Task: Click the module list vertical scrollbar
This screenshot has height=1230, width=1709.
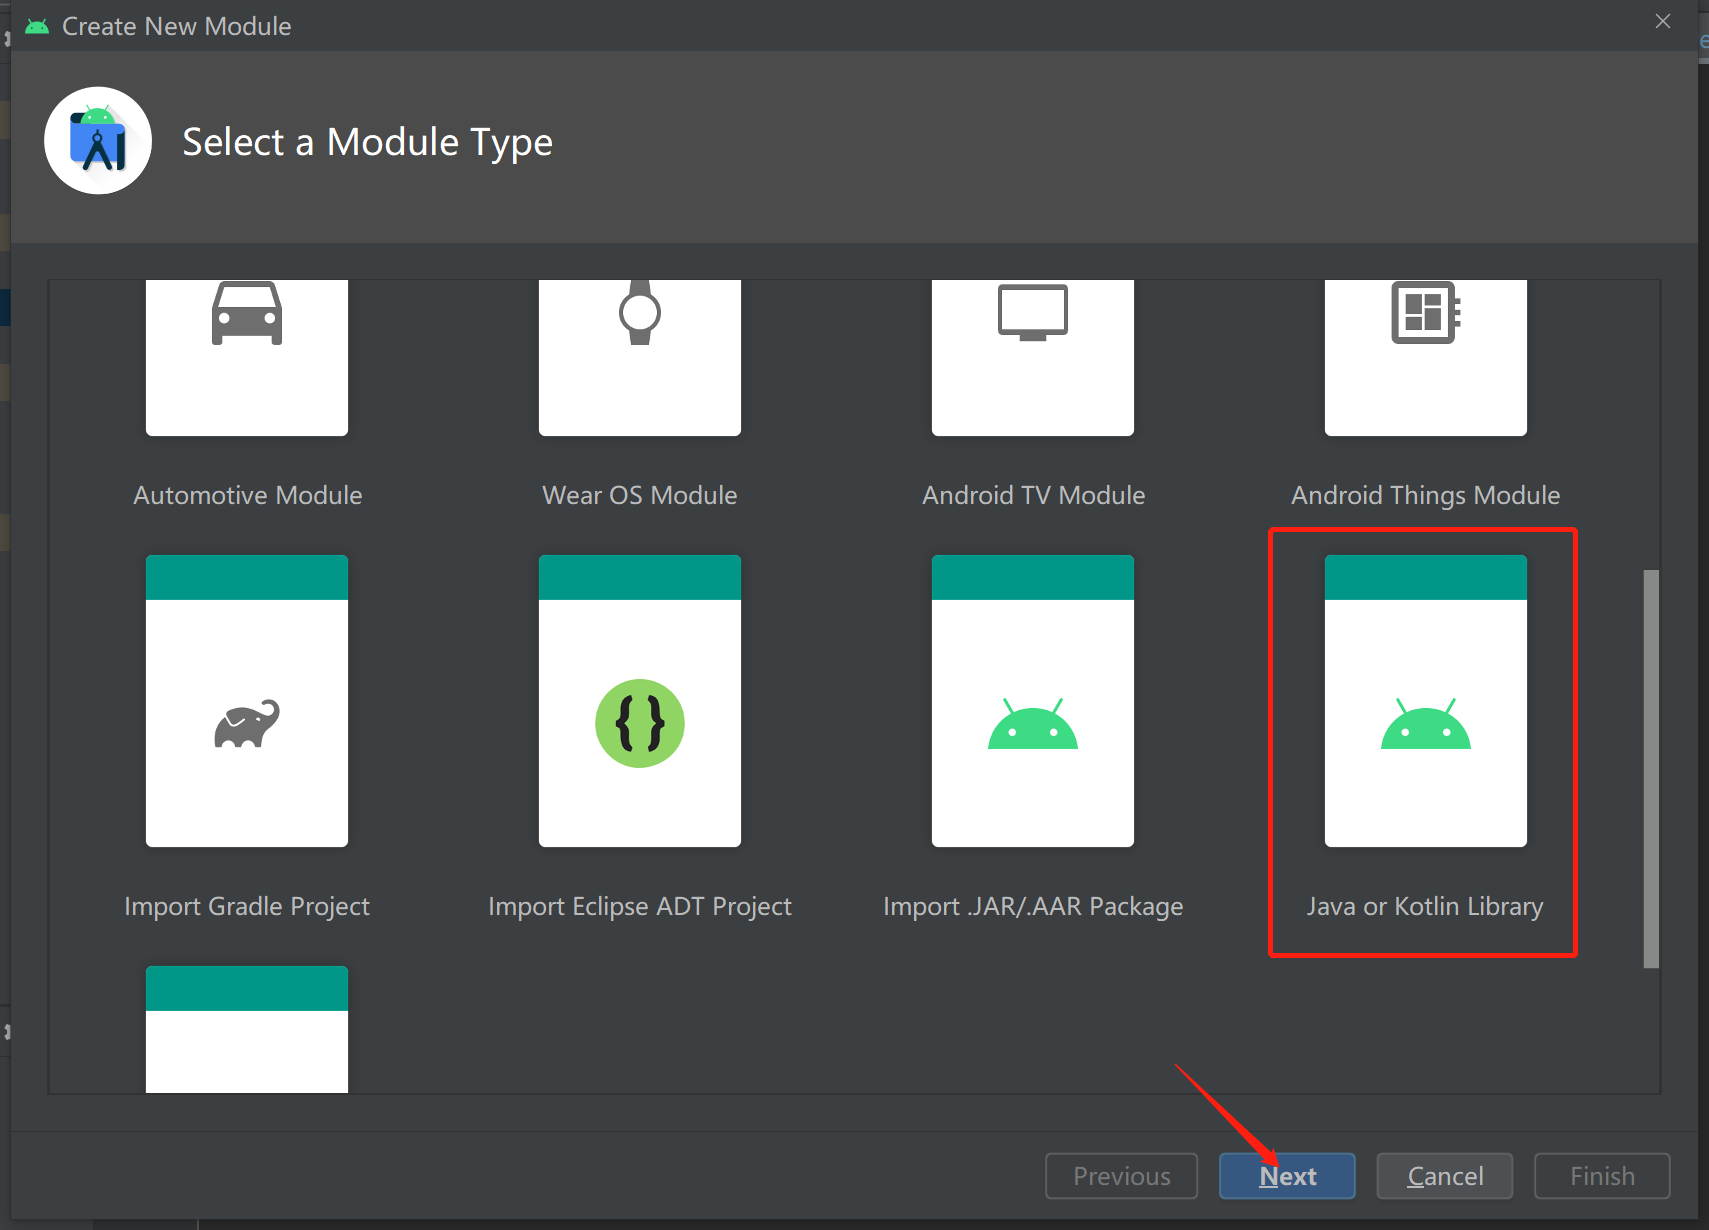Action: [x=1651, y=769]
